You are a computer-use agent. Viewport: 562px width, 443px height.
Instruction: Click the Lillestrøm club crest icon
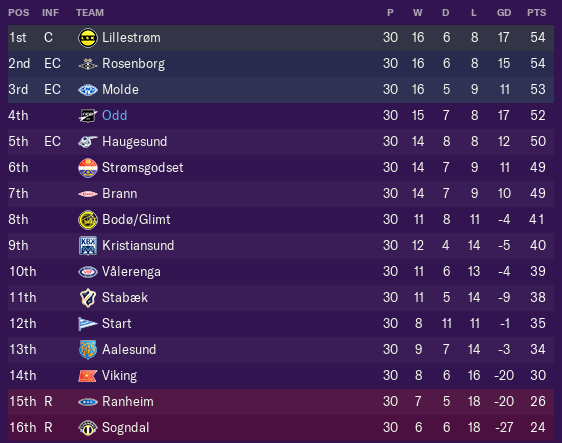click(87, 38)
